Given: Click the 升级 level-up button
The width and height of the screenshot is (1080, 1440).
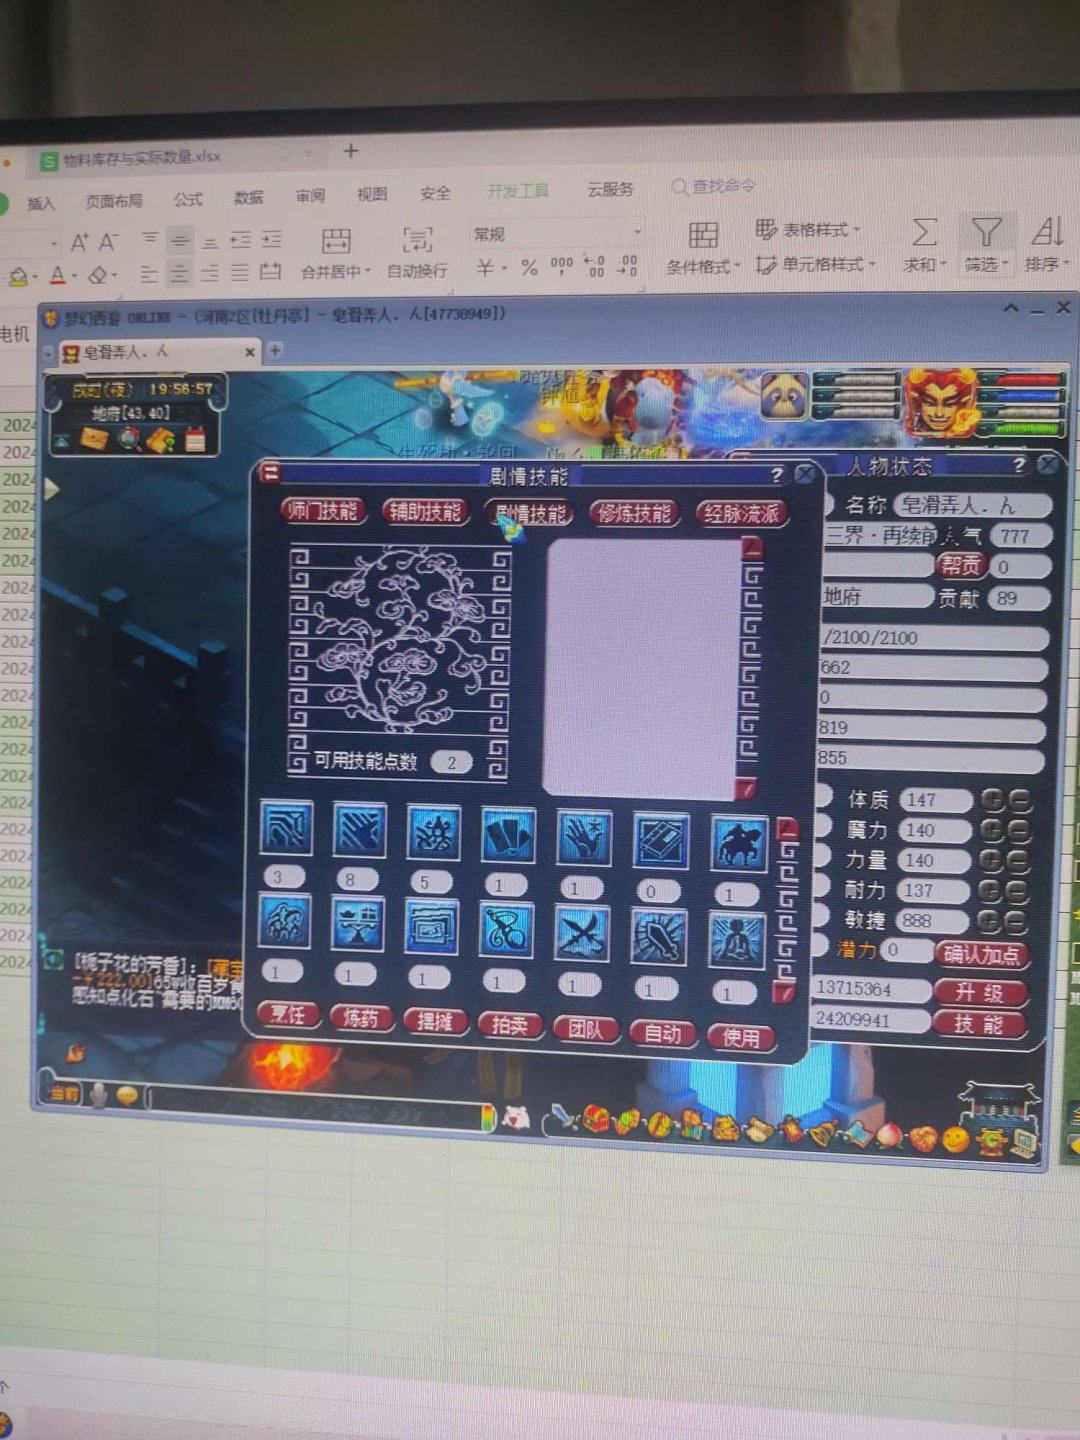Looking at the screenshot, I should pos(979,992).
